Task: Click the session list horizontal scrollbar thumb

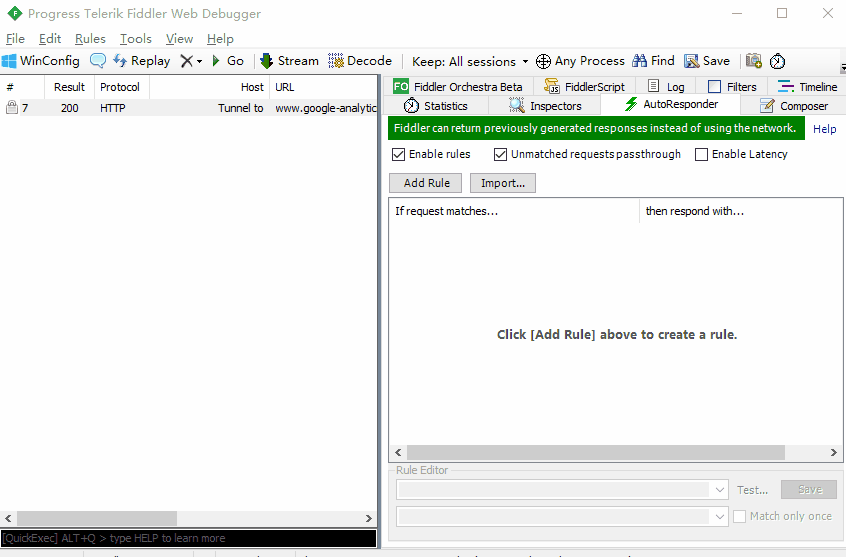Action: (x=97, y=518)
